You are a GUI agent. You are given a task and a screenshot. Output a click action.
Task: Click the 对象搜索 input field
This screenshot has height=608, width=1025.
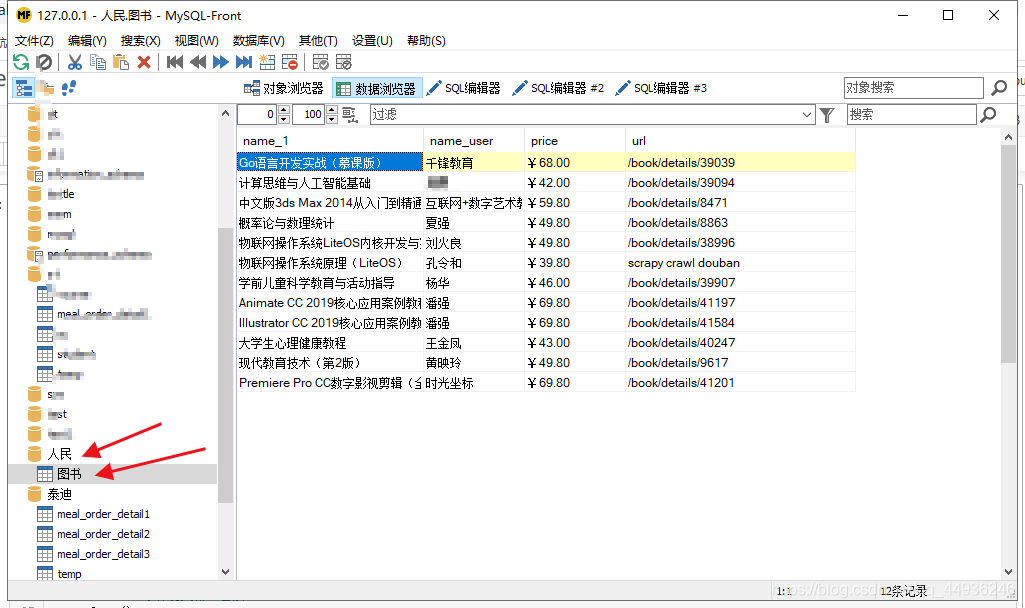pos(913,88)
